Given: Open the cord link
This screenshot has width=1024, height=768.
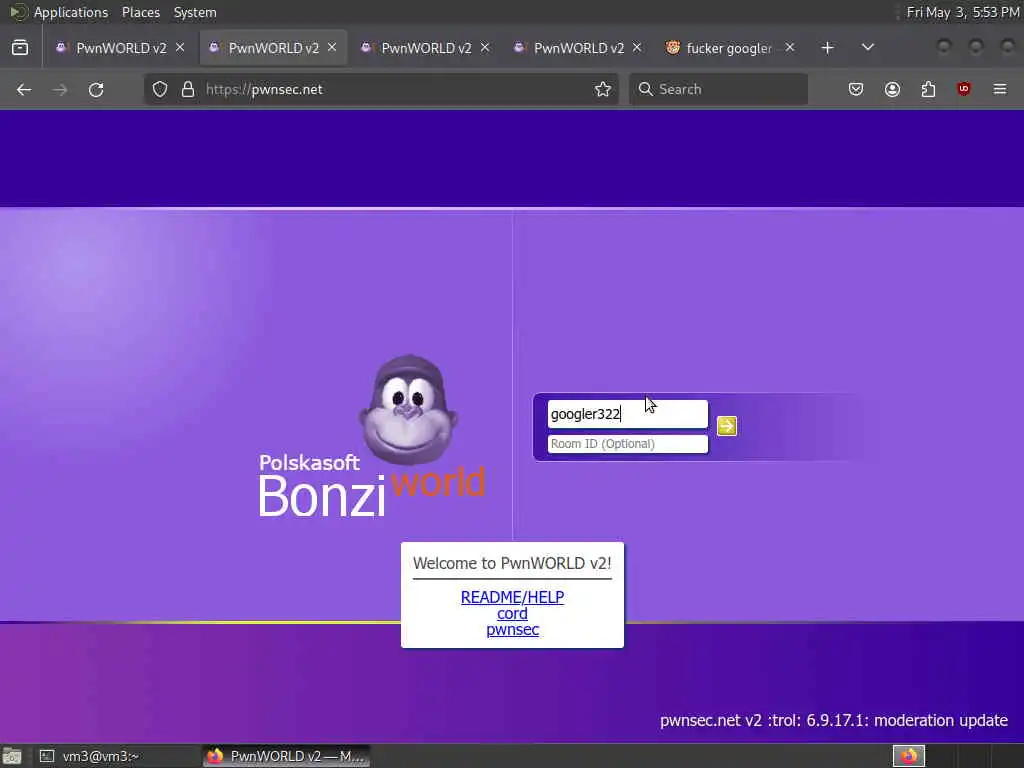Looking at the screenshot, I should click(x=512, y=613).
